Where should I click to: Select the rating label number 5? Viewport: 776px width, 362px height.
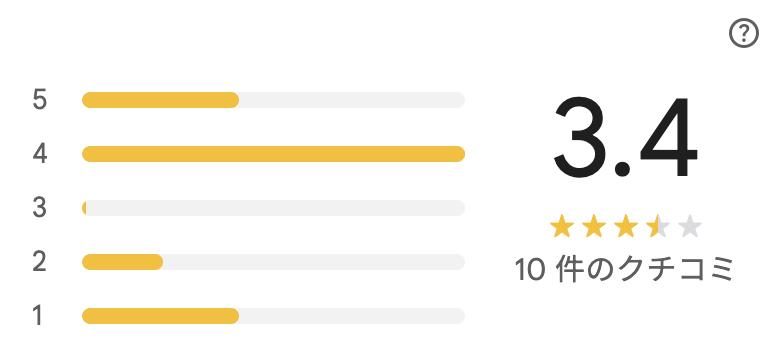40,100
